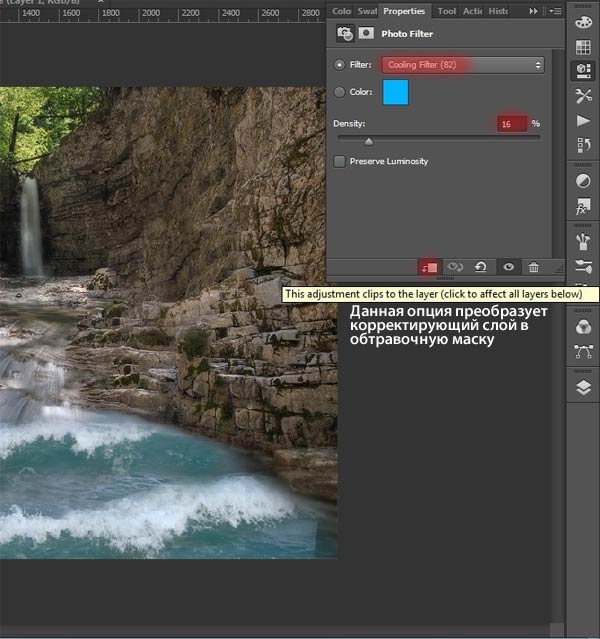Open Styles fx icon in dock
Screen dimensions: 600x639
point(583,206)
